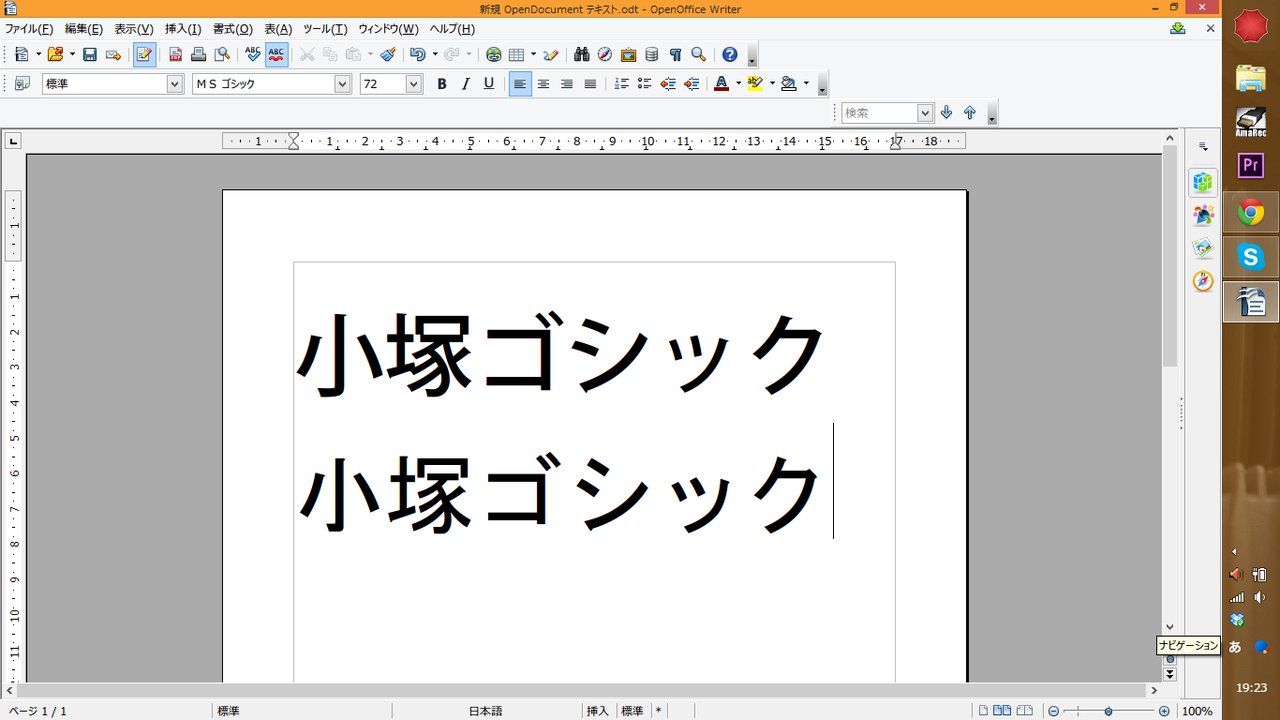Screen dimensions: 1280x720
Task: Turn on Bullets list
Action: tap(645, 84)
